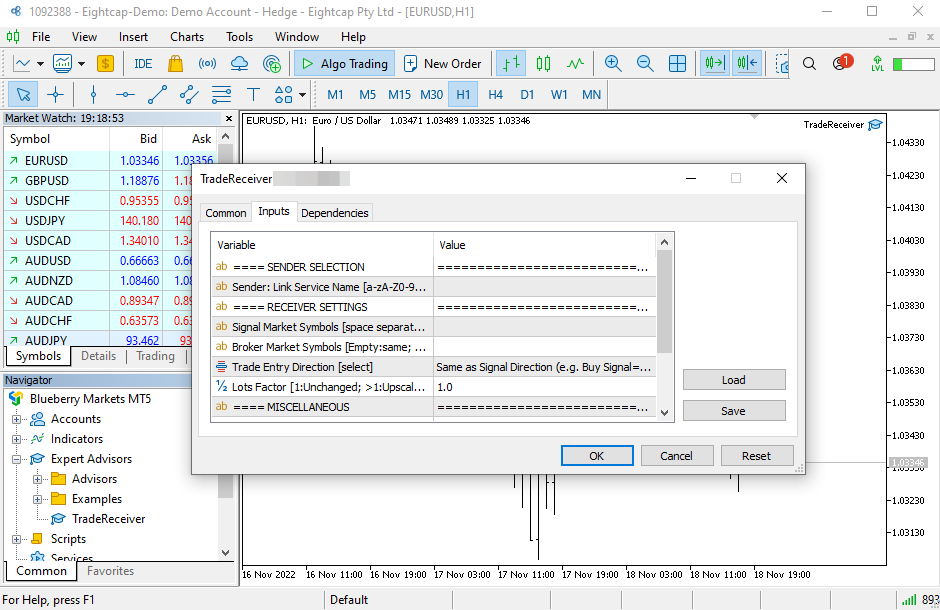The height and width of the screenshot is (610, 940).
Task: Click the tile windows grid icon
Action: click(677, 63)
